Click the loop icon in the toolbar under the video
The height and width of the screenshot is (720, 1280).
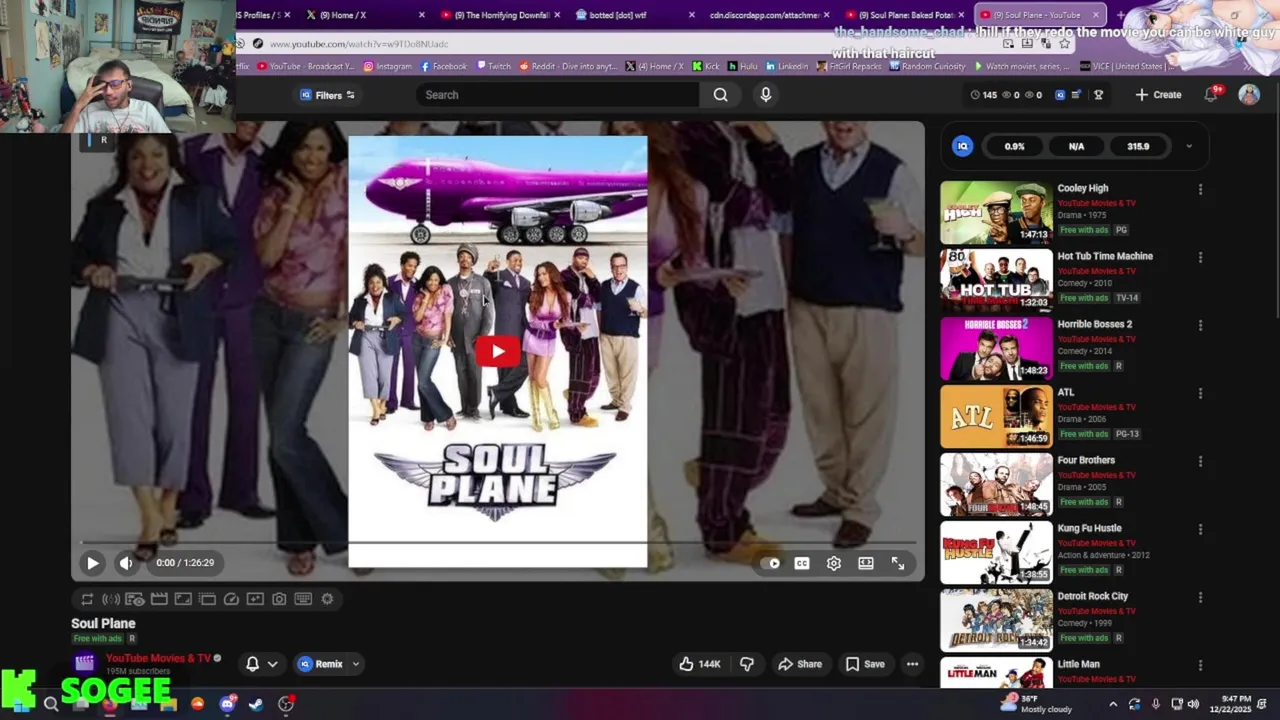point(87,599)
